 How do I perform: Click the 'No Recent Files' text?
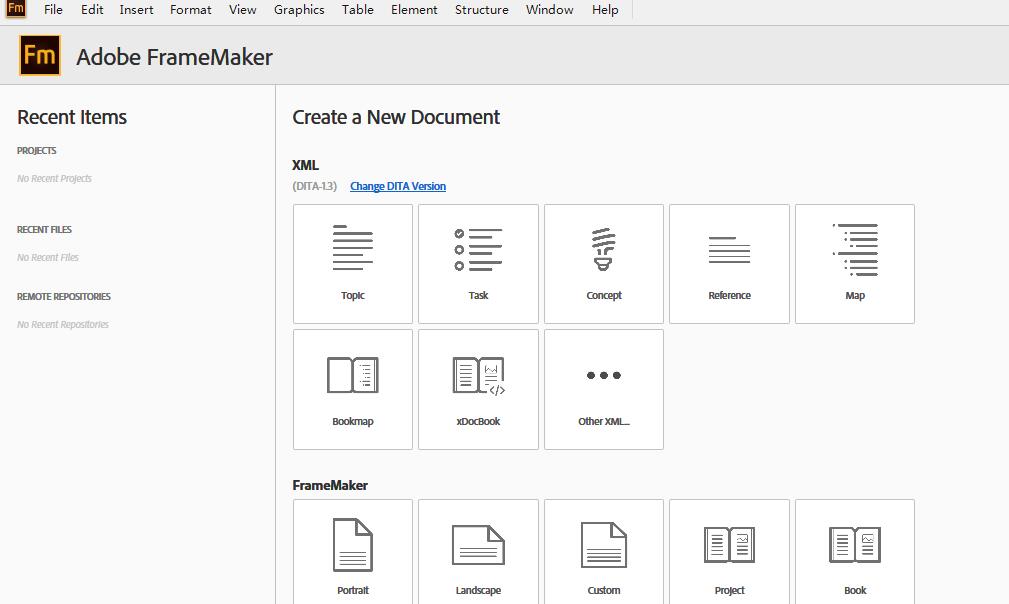coord(48,257)
